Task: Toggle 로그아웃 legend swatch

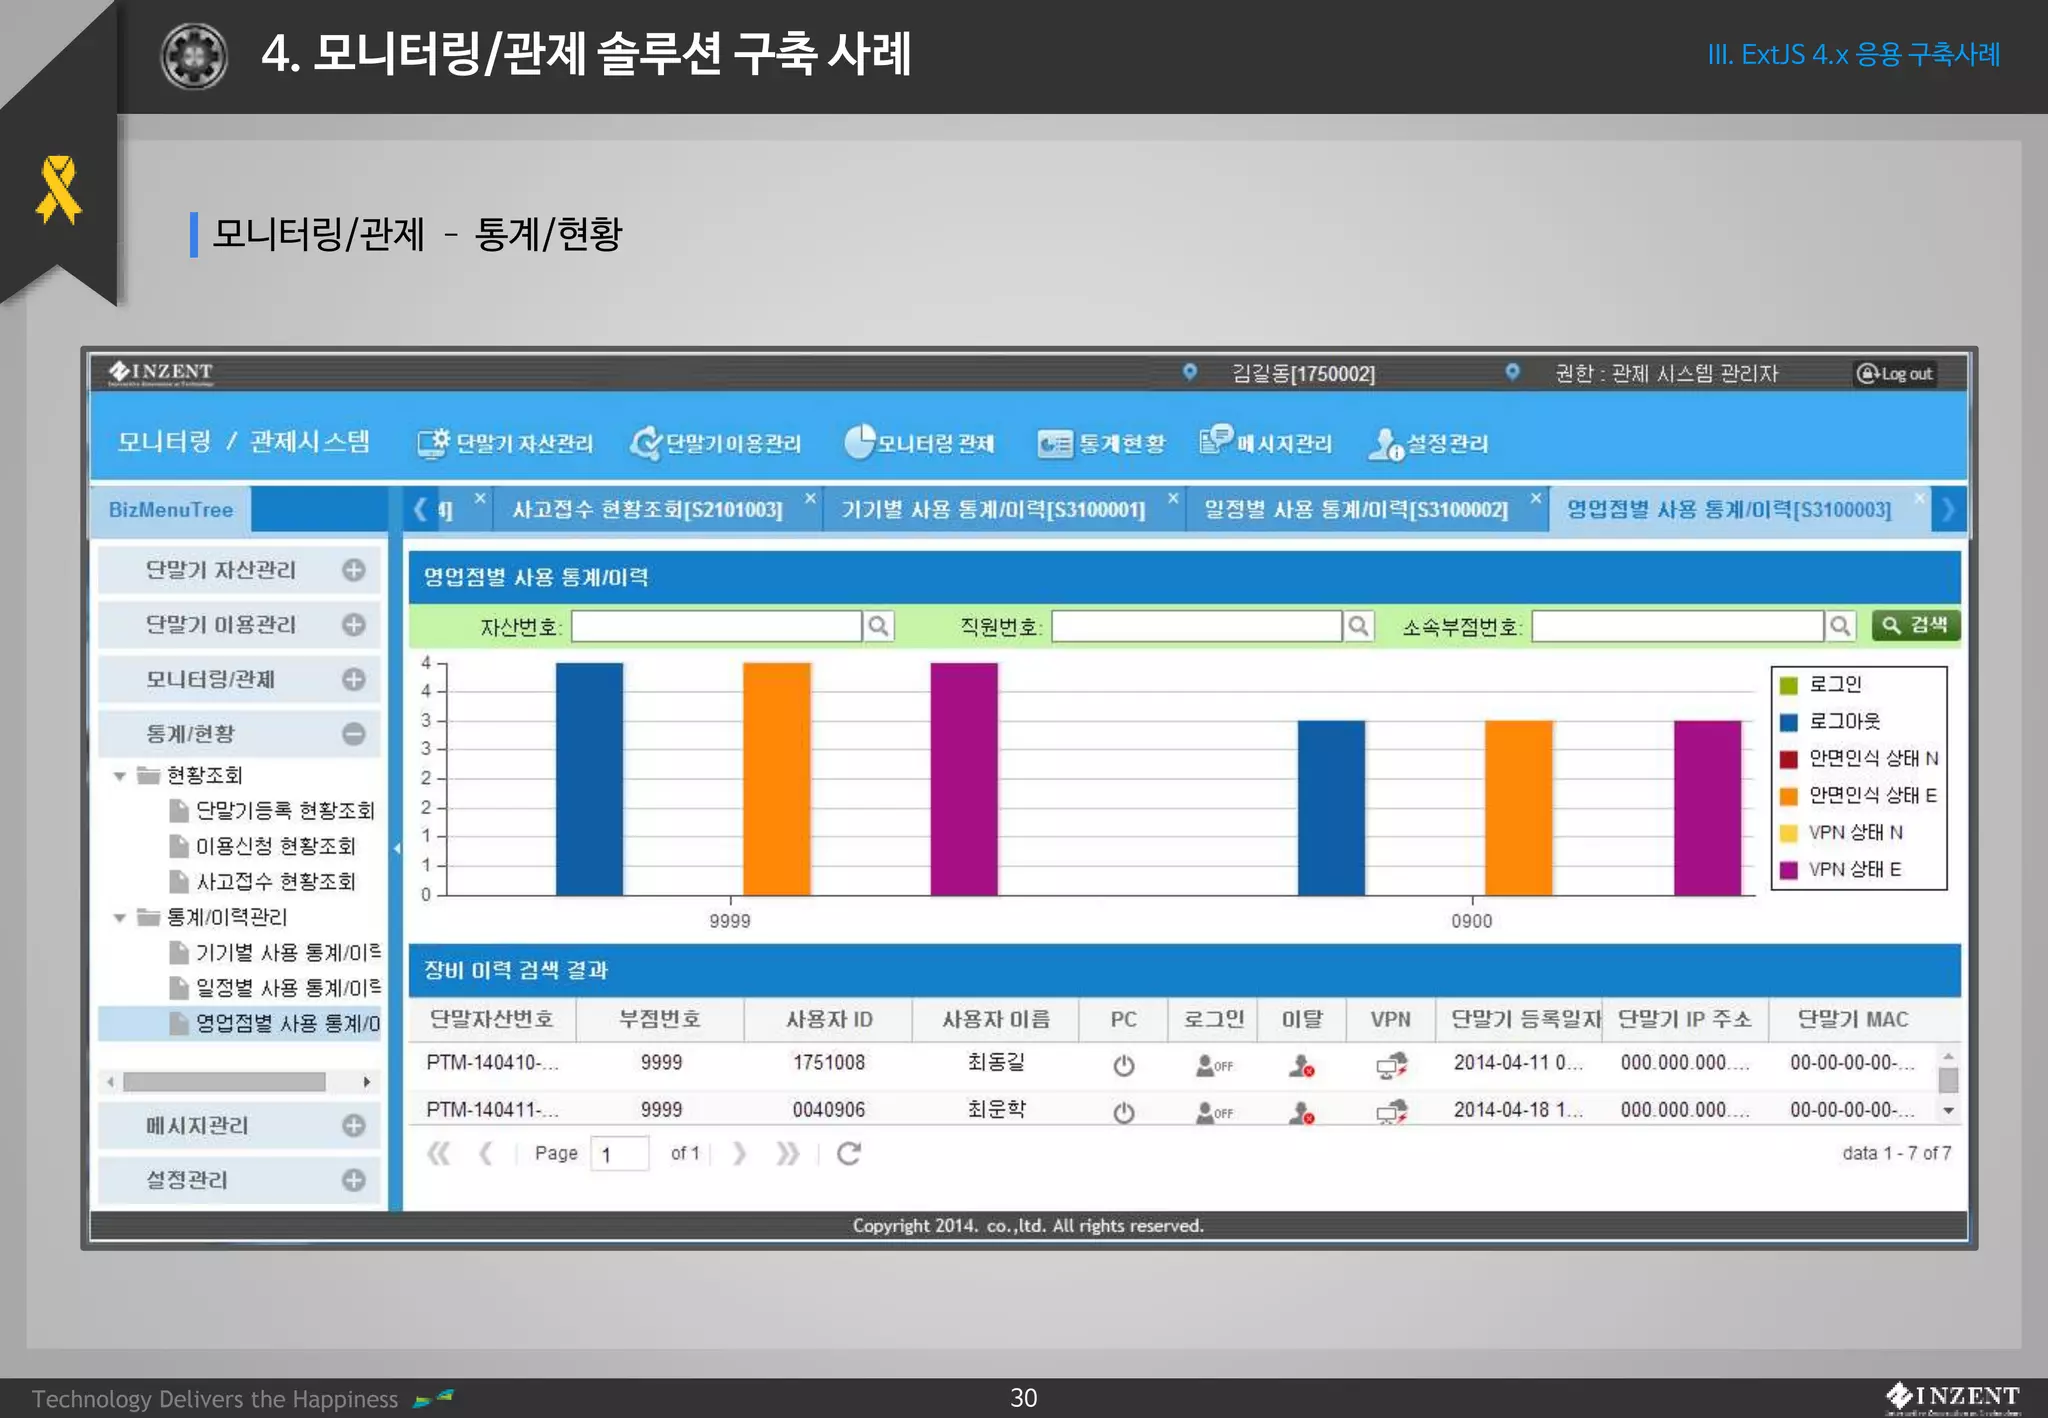Action: coord(1789,722)
